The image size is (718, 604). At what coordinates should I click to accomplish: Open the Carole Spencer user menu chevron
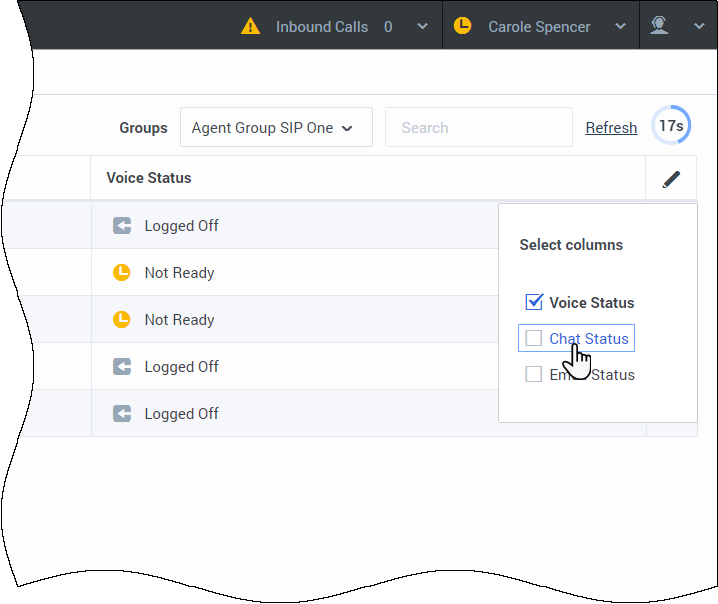coord(620,27)
